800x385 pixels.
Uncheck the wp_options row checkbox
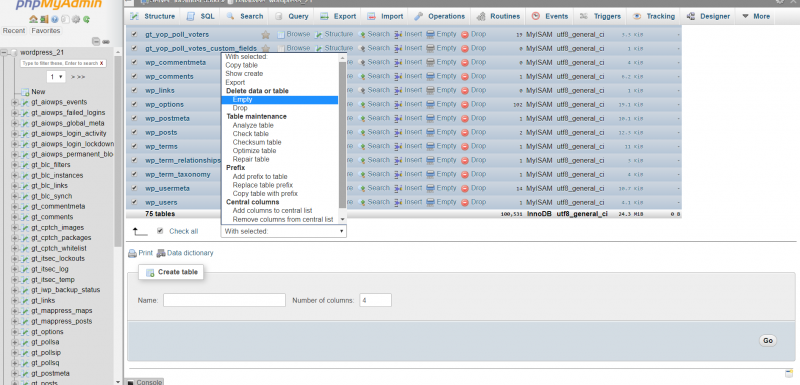(134, 104)
